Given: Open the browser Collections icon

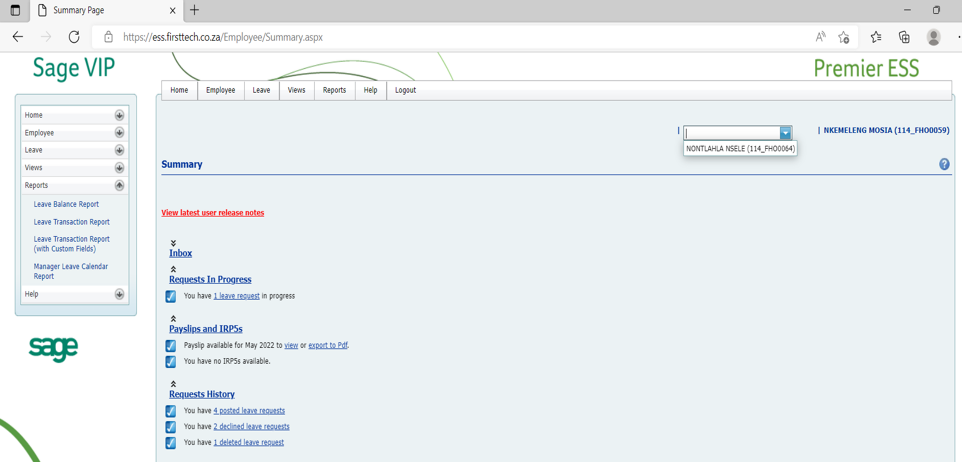Looking at the screenshot, I should [x=904, y=37].
